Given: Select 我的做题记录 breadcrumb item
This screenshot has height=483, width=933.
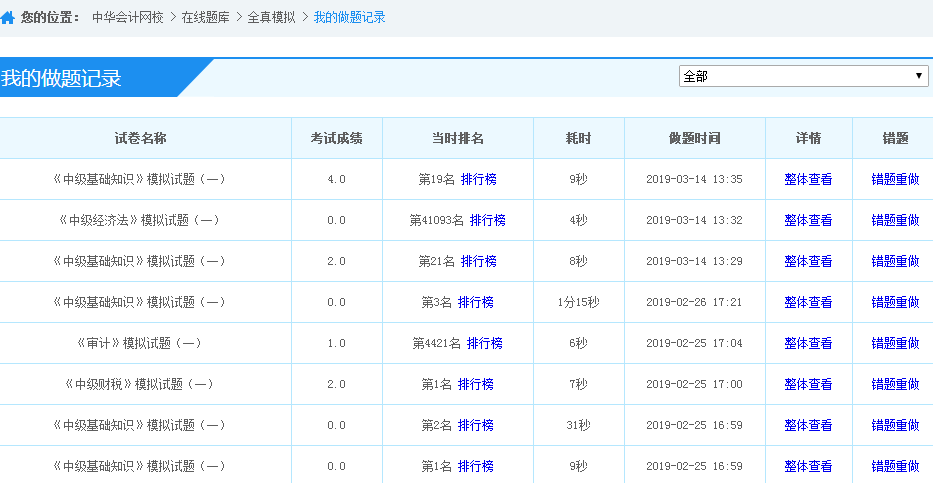Looking at the screenshot, I should pyautogui.click(x=349, y=18).
